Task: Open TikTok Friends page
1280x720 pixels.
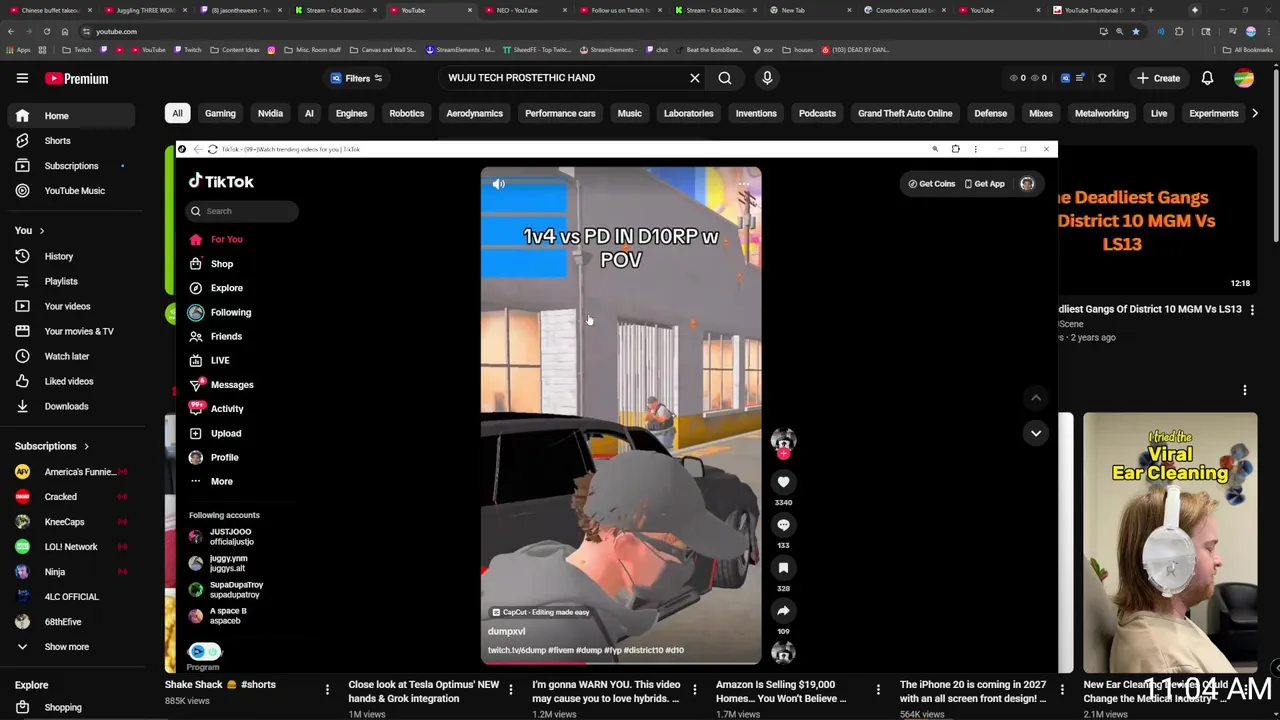Action: coord(226,336)
